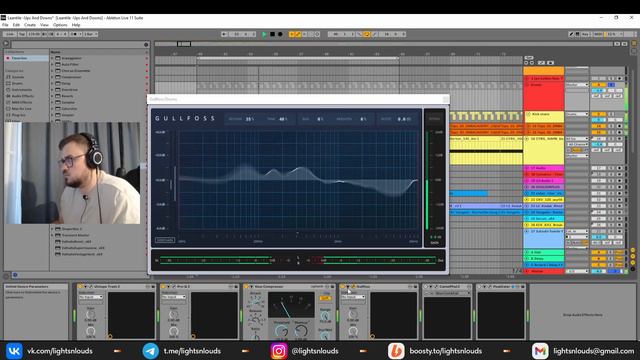Open the Pro-Q 3 sidechain input dropdown
Screen dimensions: 640x360
[173, 297]
